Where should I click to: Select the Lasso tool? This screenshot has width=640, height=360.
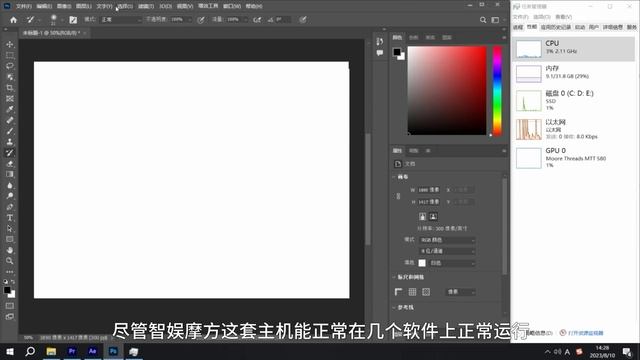(10, 66)
